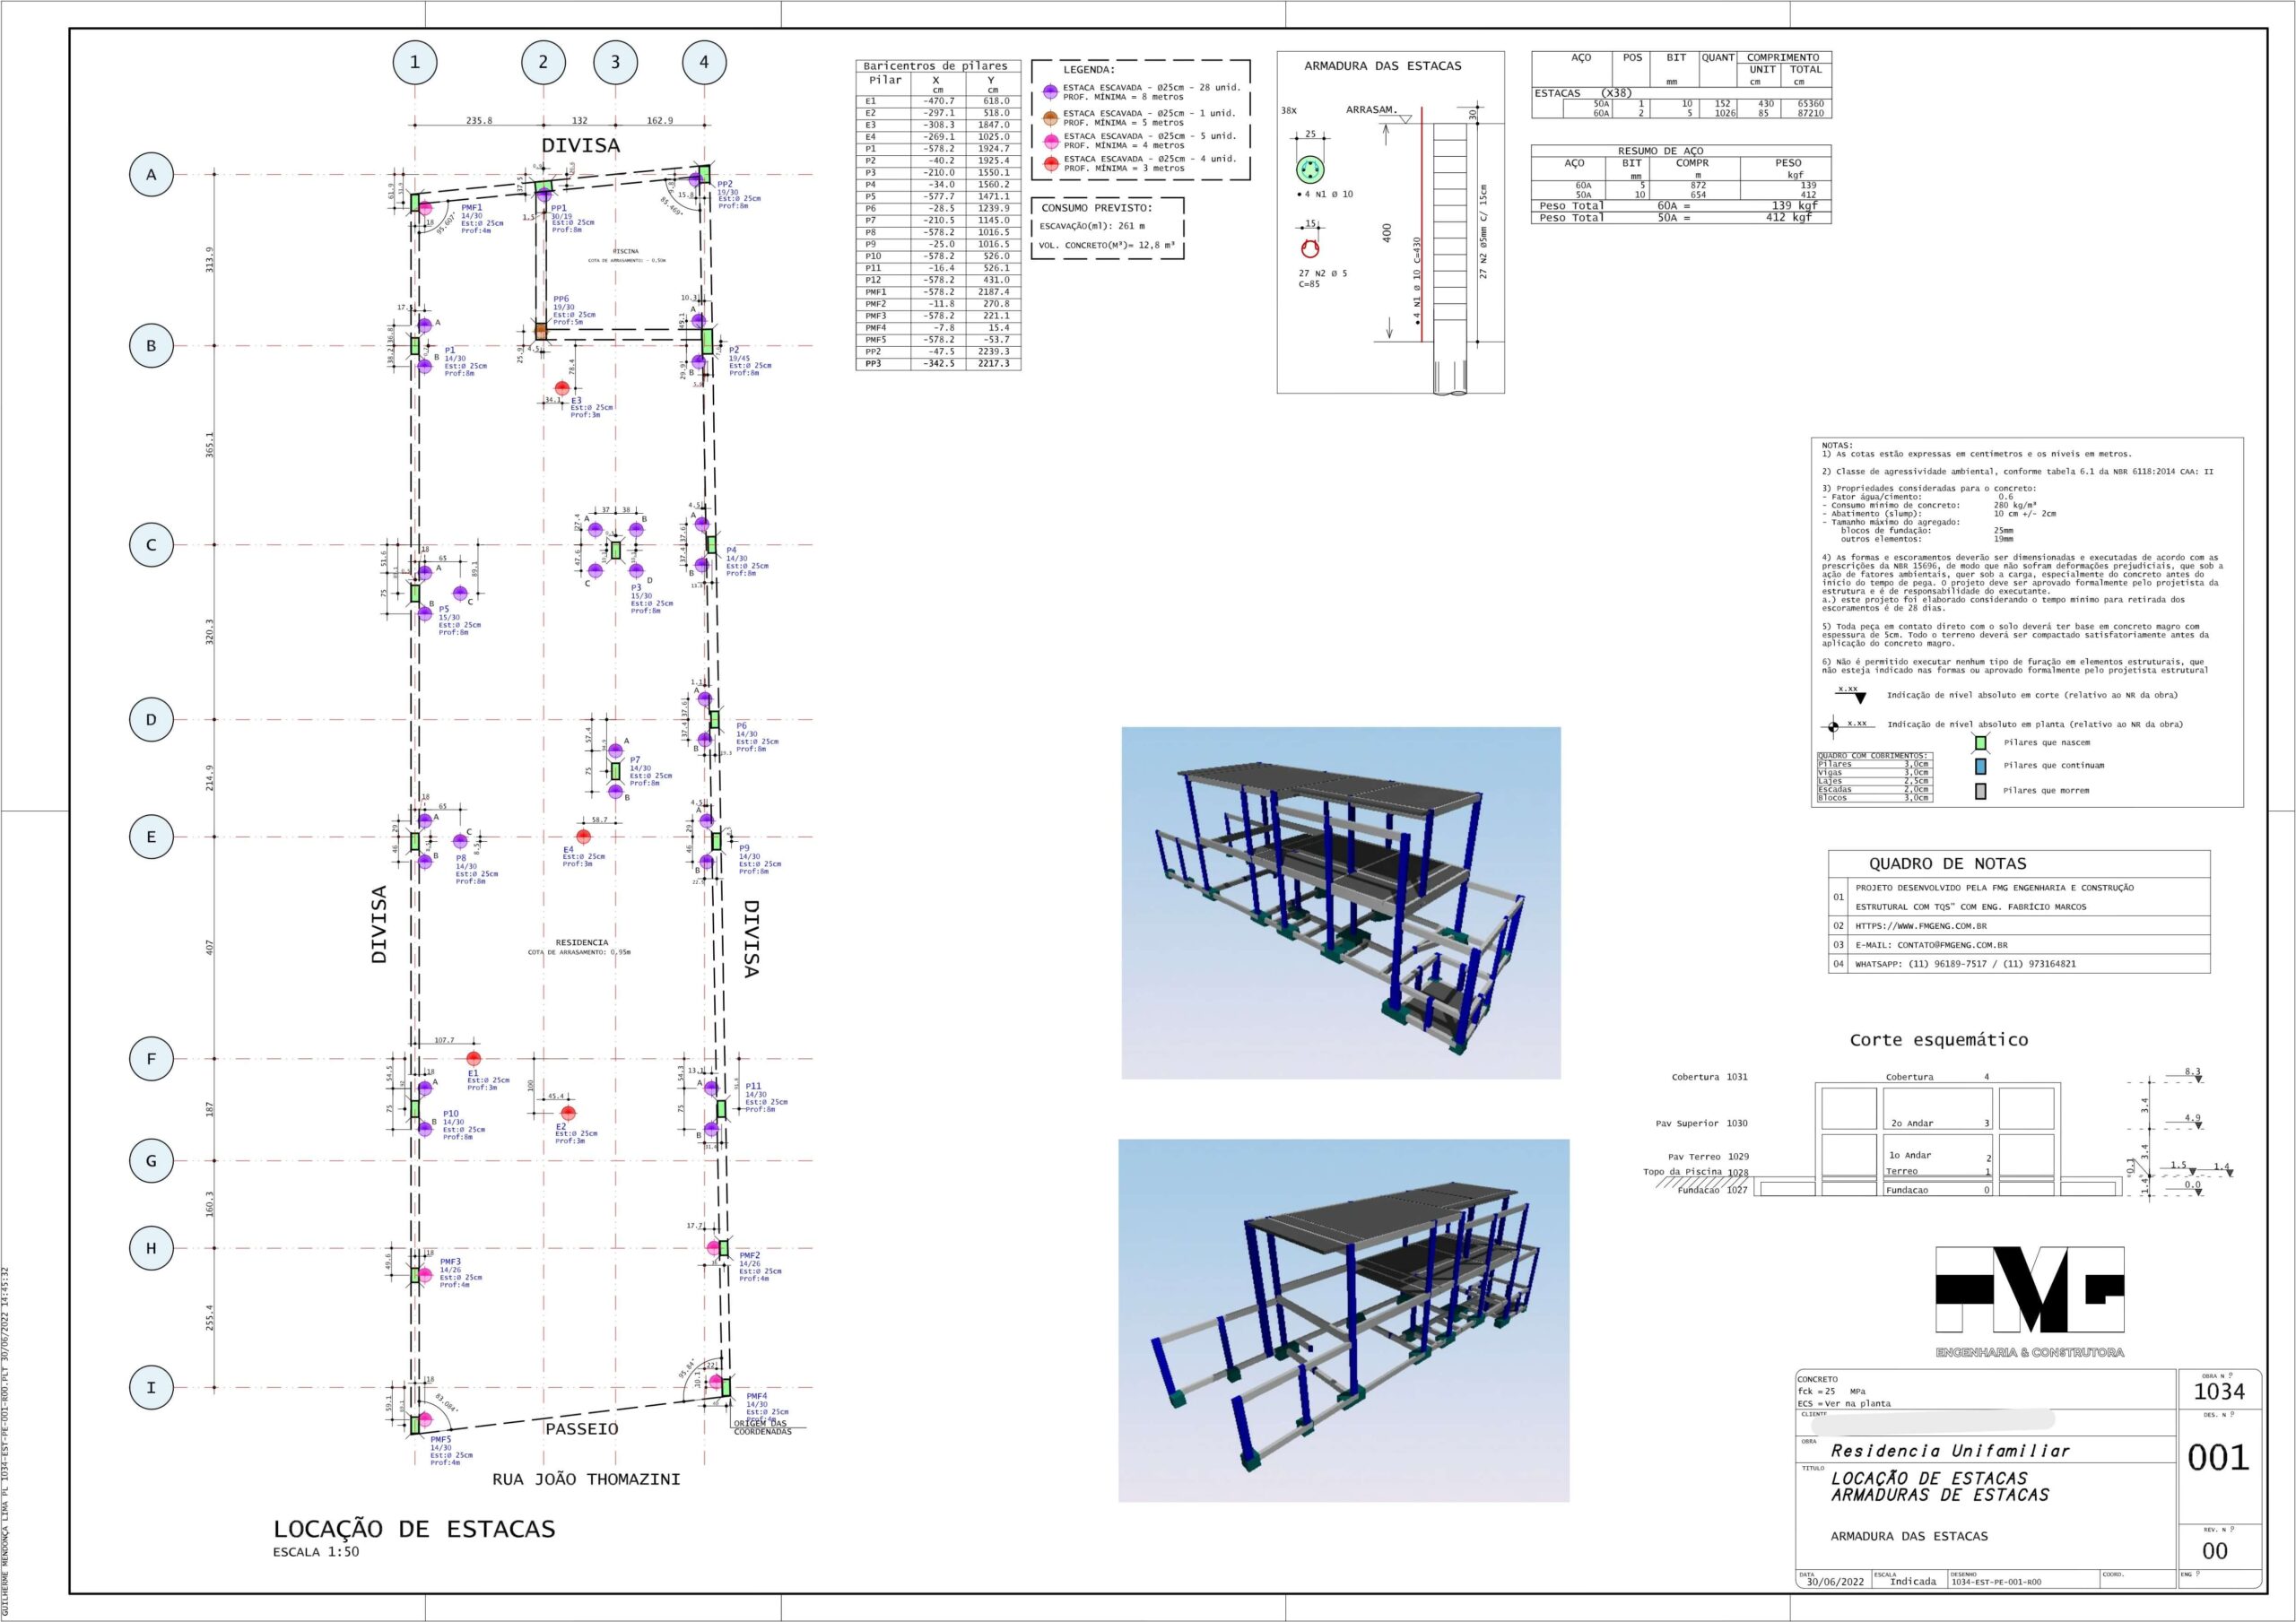The image size is (2296, 1622).
Task: Click the 'LEGENDA:' heading
Action: click(1089, 70)
